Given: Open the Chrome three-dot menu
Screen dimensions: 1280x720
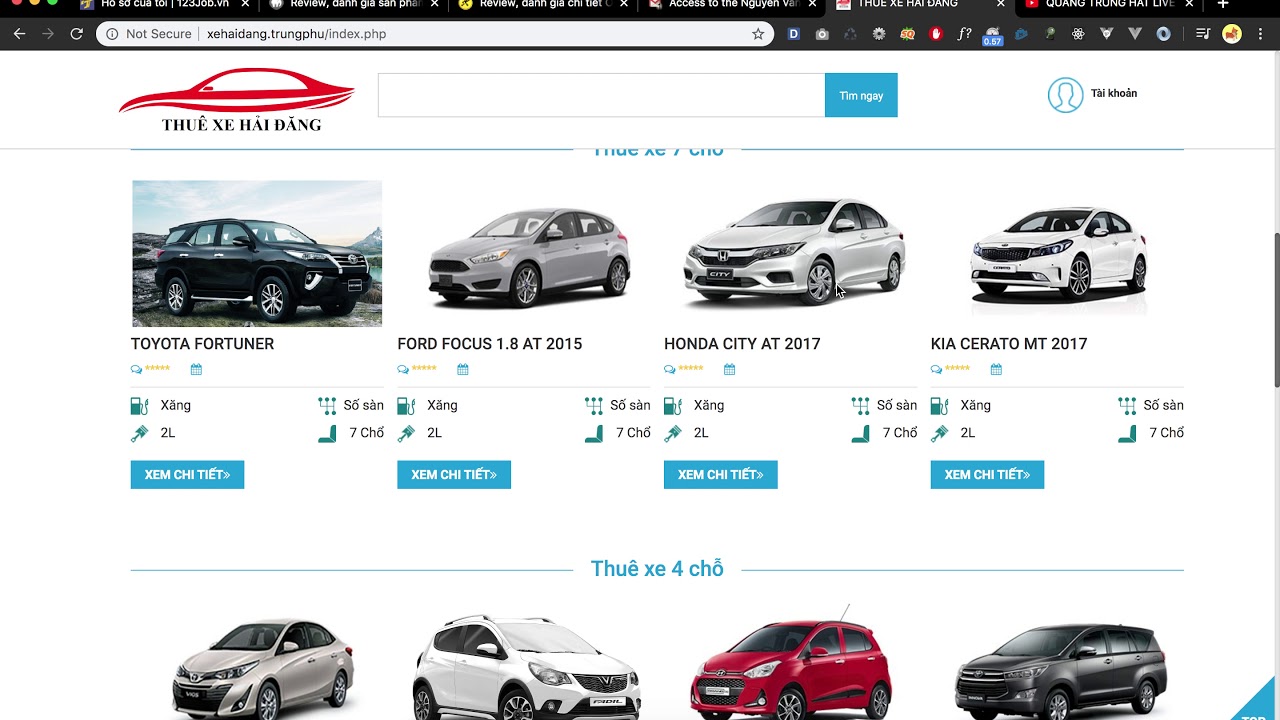Looking at the screenshot, I should (1262, 34).
